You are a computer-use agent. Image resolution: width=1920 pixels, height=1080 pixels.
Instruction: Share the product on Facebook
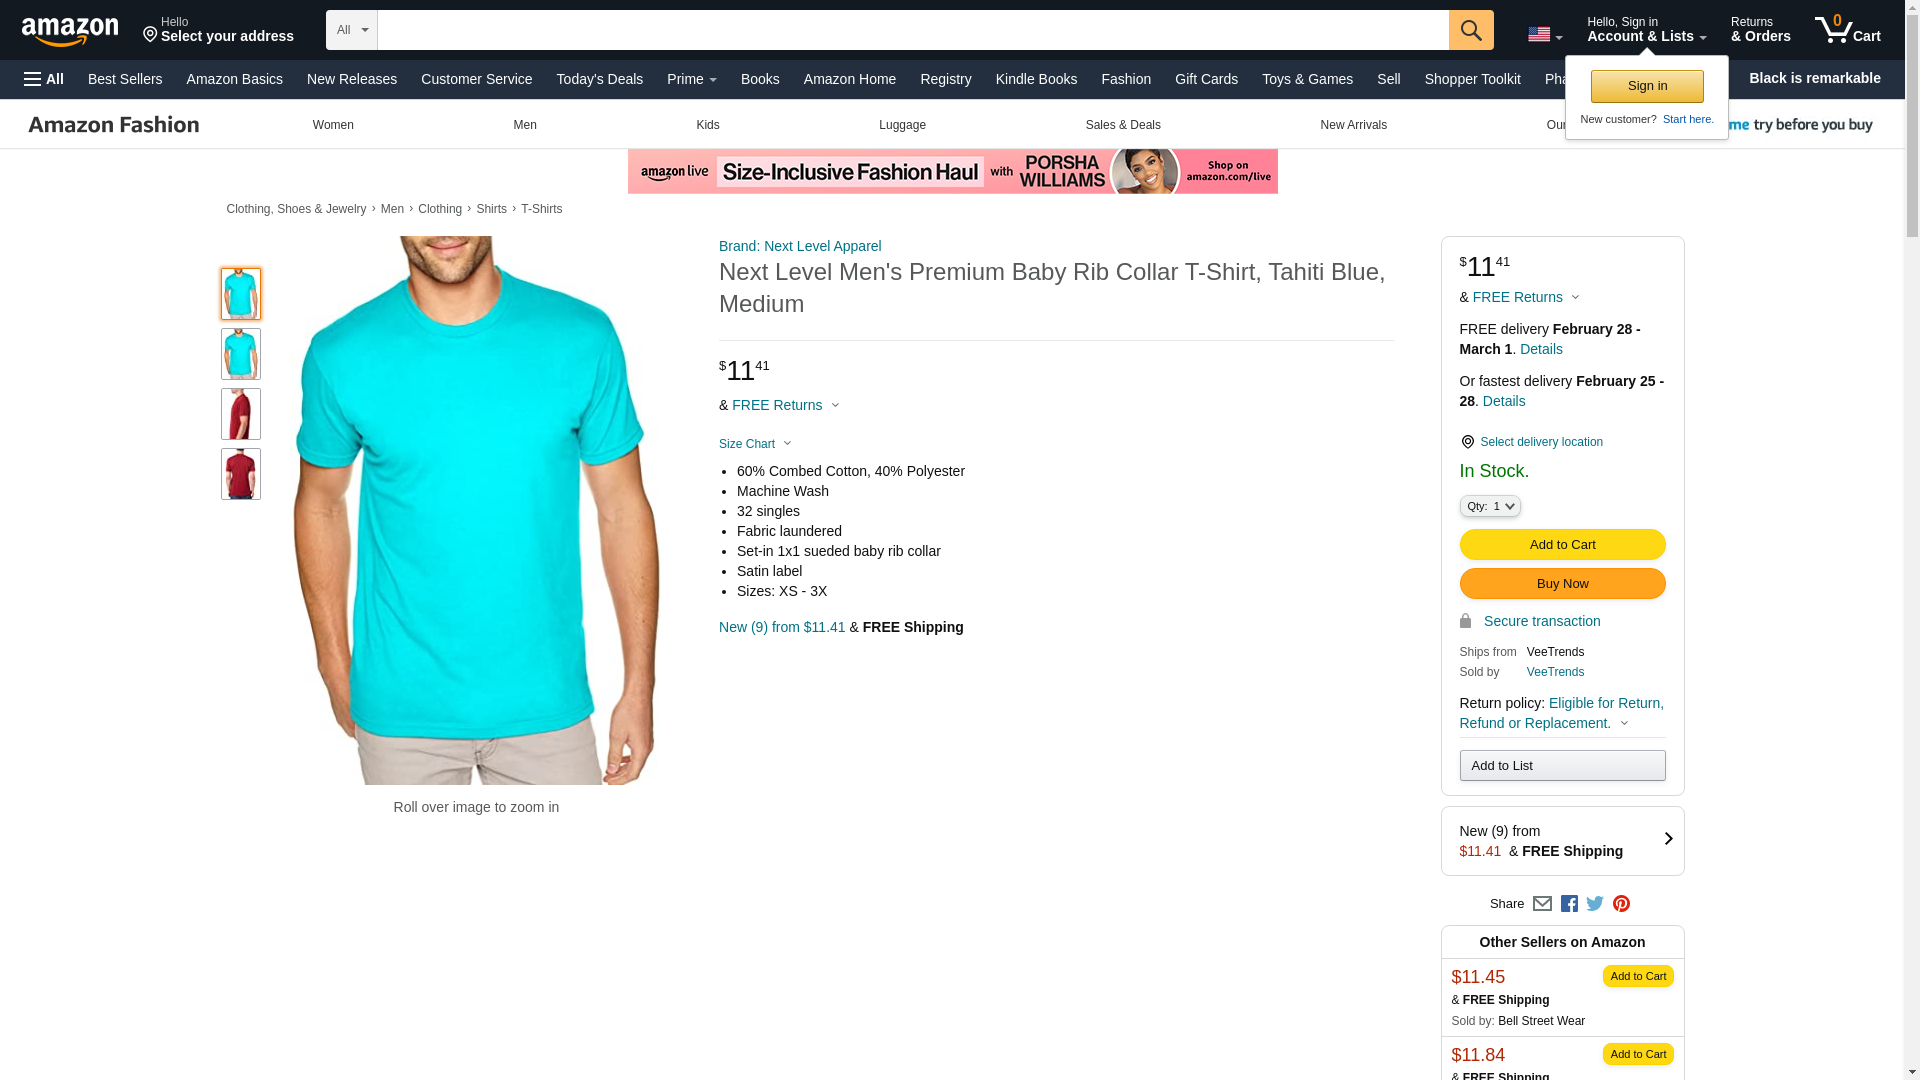point(1569,904)
